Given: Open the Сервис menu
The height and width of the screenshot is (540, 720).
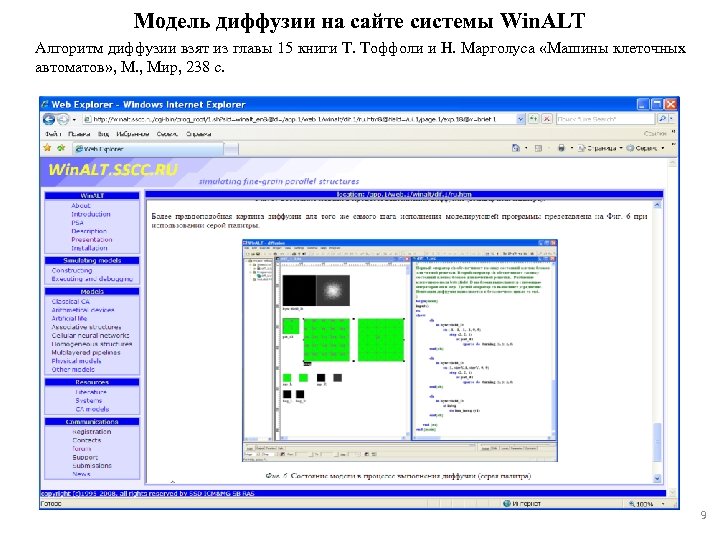Looking at the screenshot, I should coord(167,134).
